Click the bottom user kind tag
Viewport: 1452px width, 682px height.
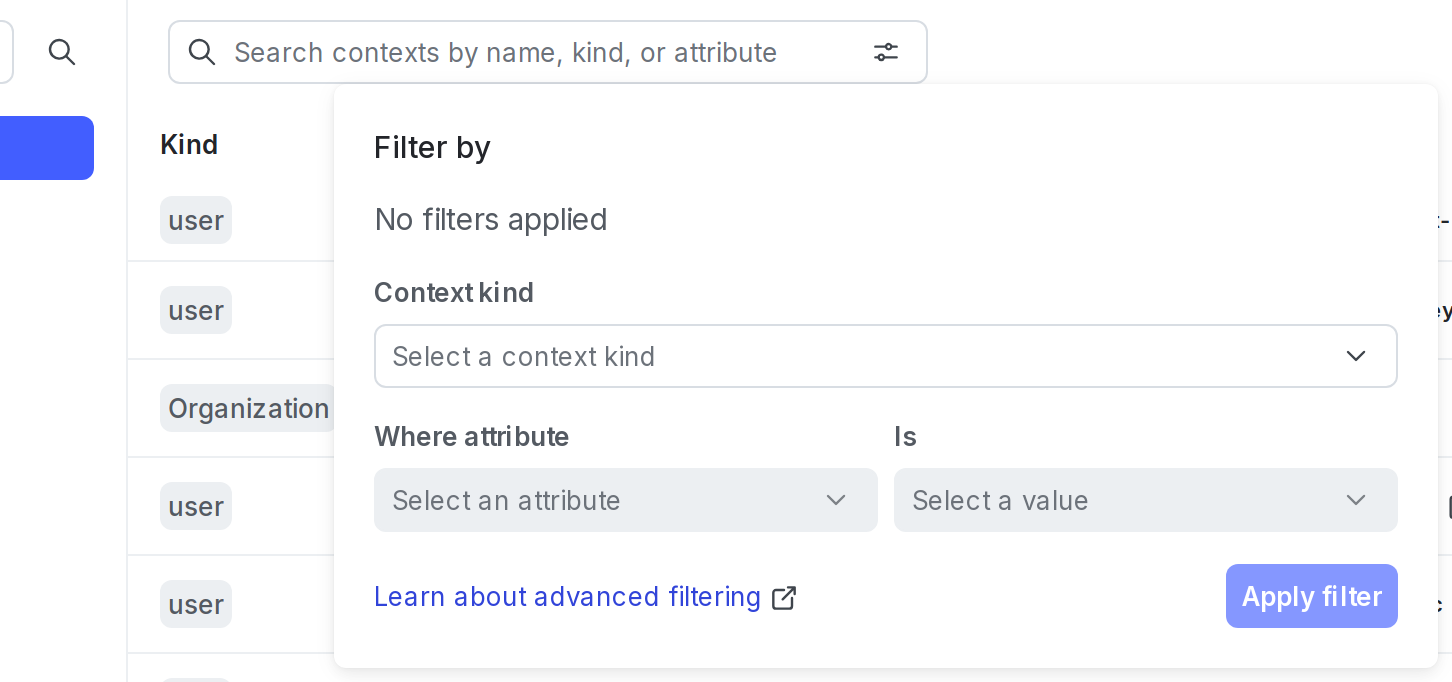[195, 604]
